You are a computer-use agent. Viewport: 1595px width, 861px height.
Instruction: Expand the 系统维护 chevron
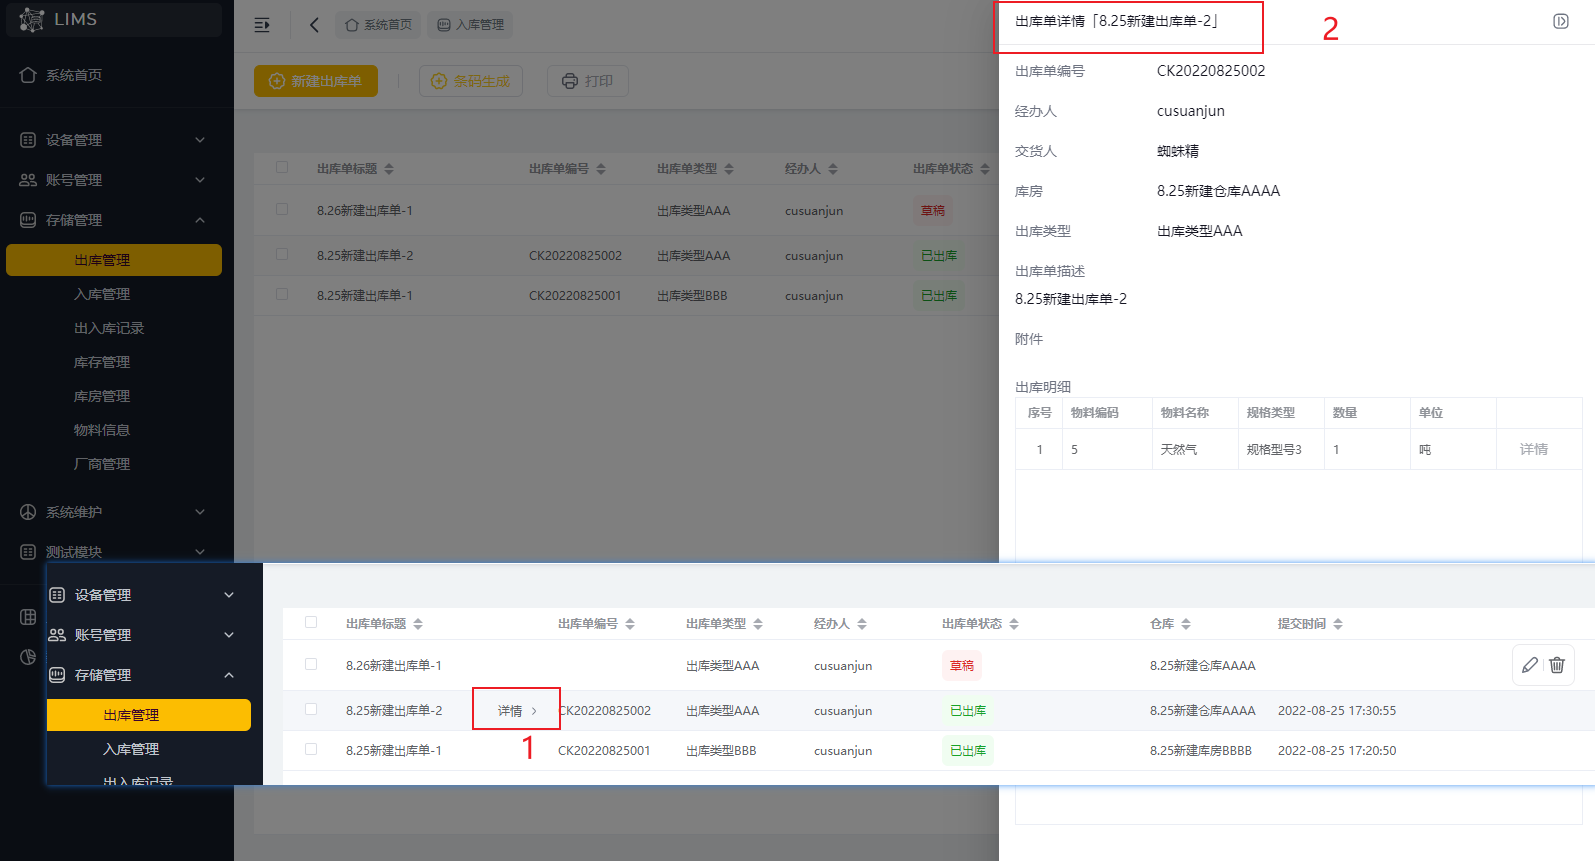tap(200, 512)
